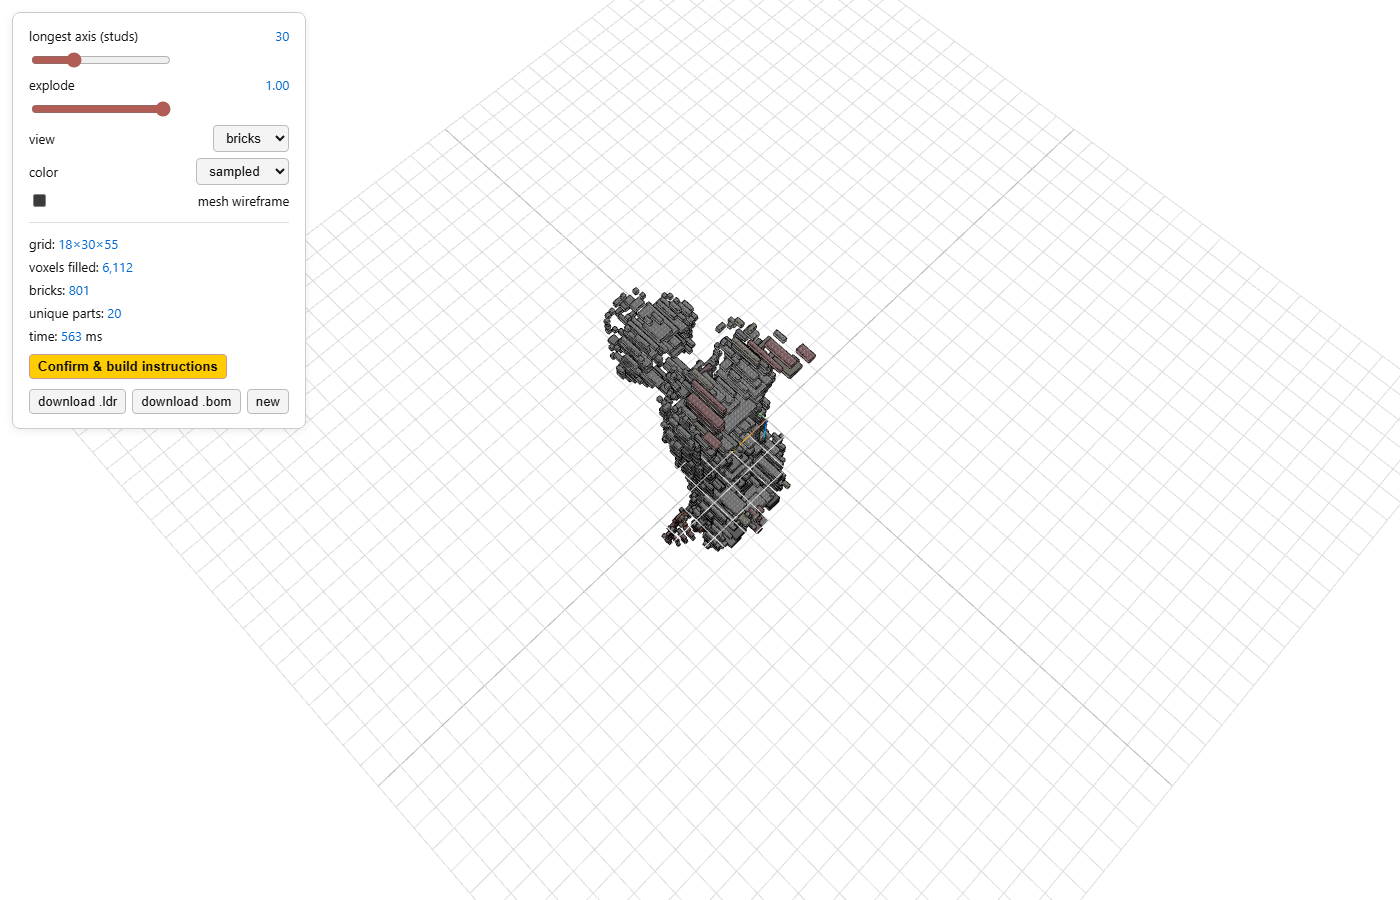The height and width of the screenshot is (900, 1400).
Task: Click the voxels filled count 6,112
Action: pyautogui.click(x=117, y=268)
